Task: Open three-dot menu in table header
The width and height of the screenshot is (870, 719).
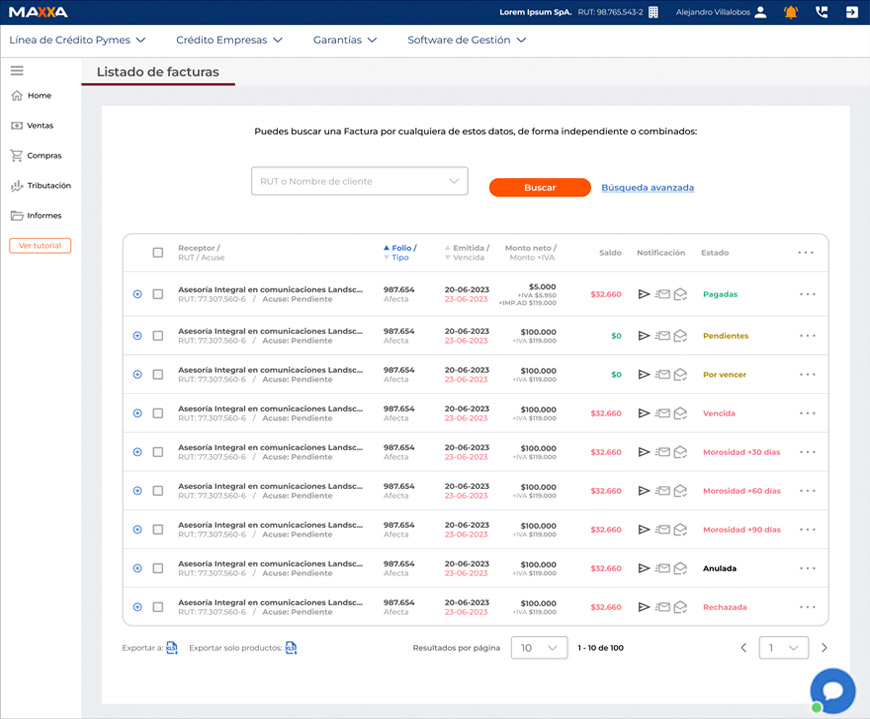Action: point(806,252)
